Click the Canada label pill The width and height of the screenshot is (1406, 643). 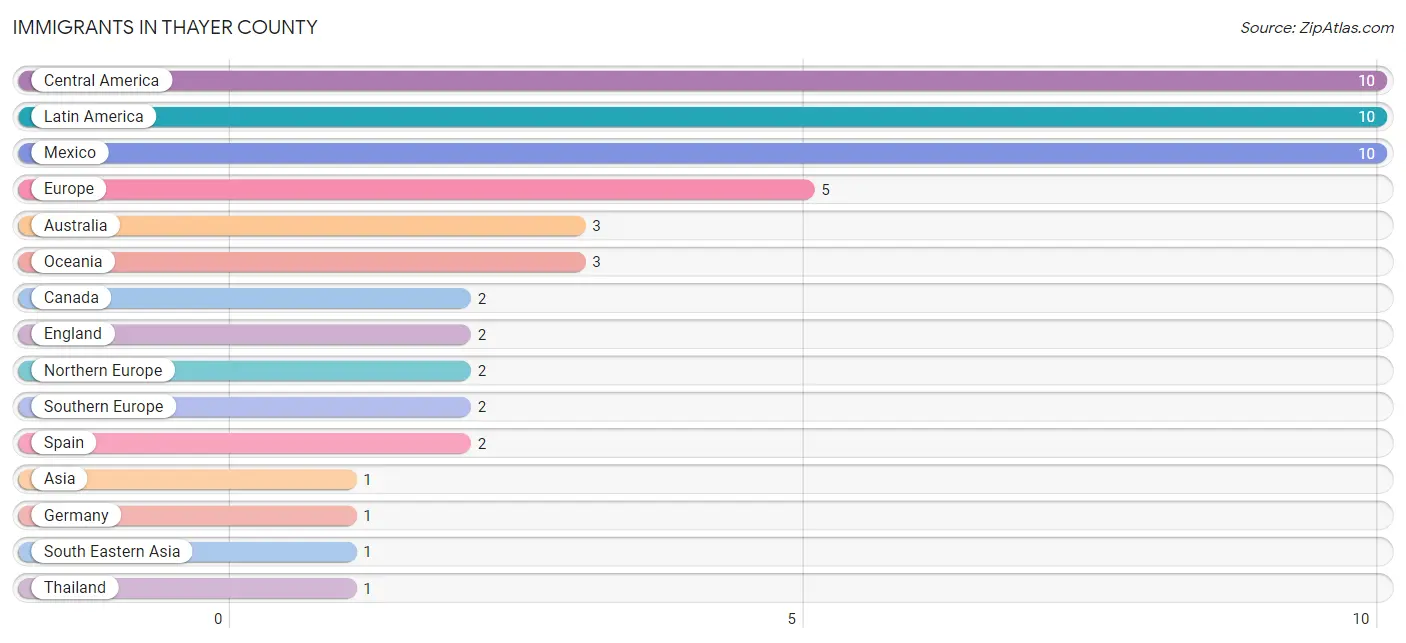pos(71,298)
